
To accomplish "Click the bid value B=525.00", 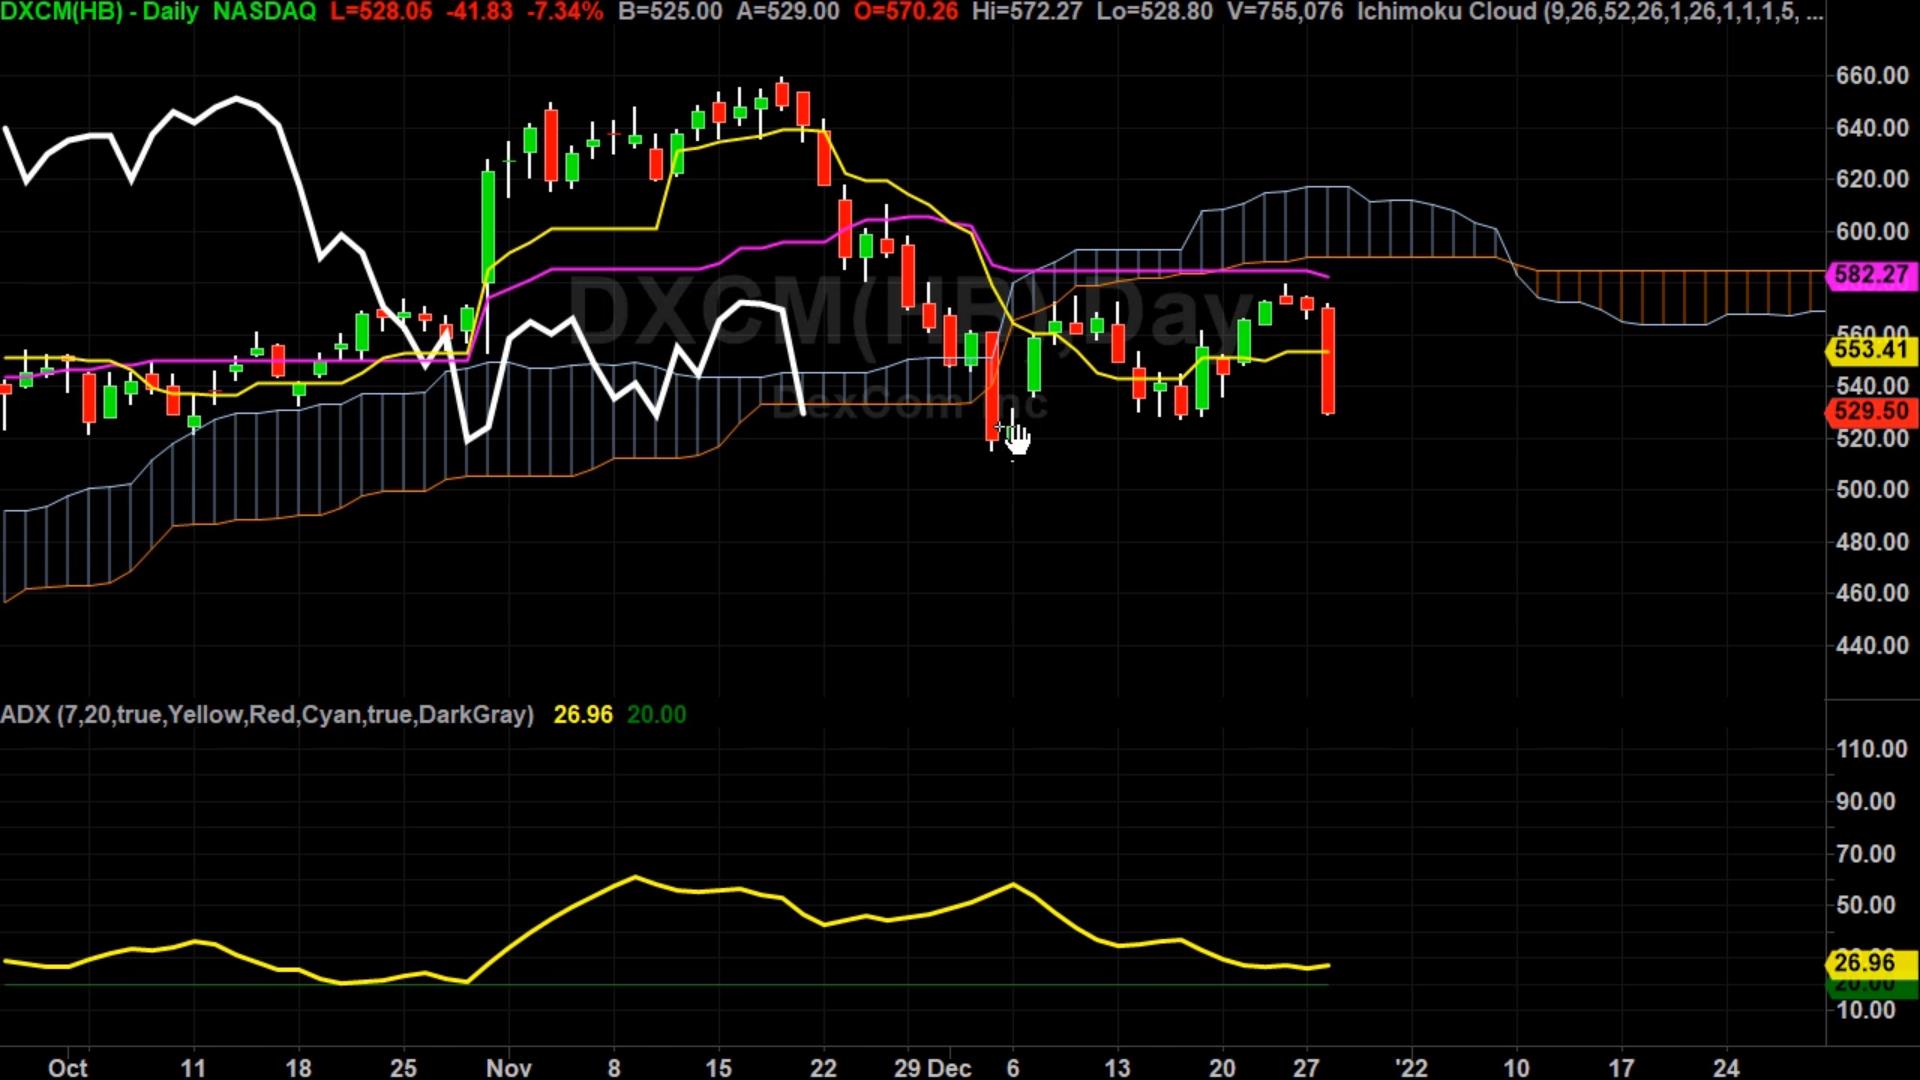I will (670, 12).
